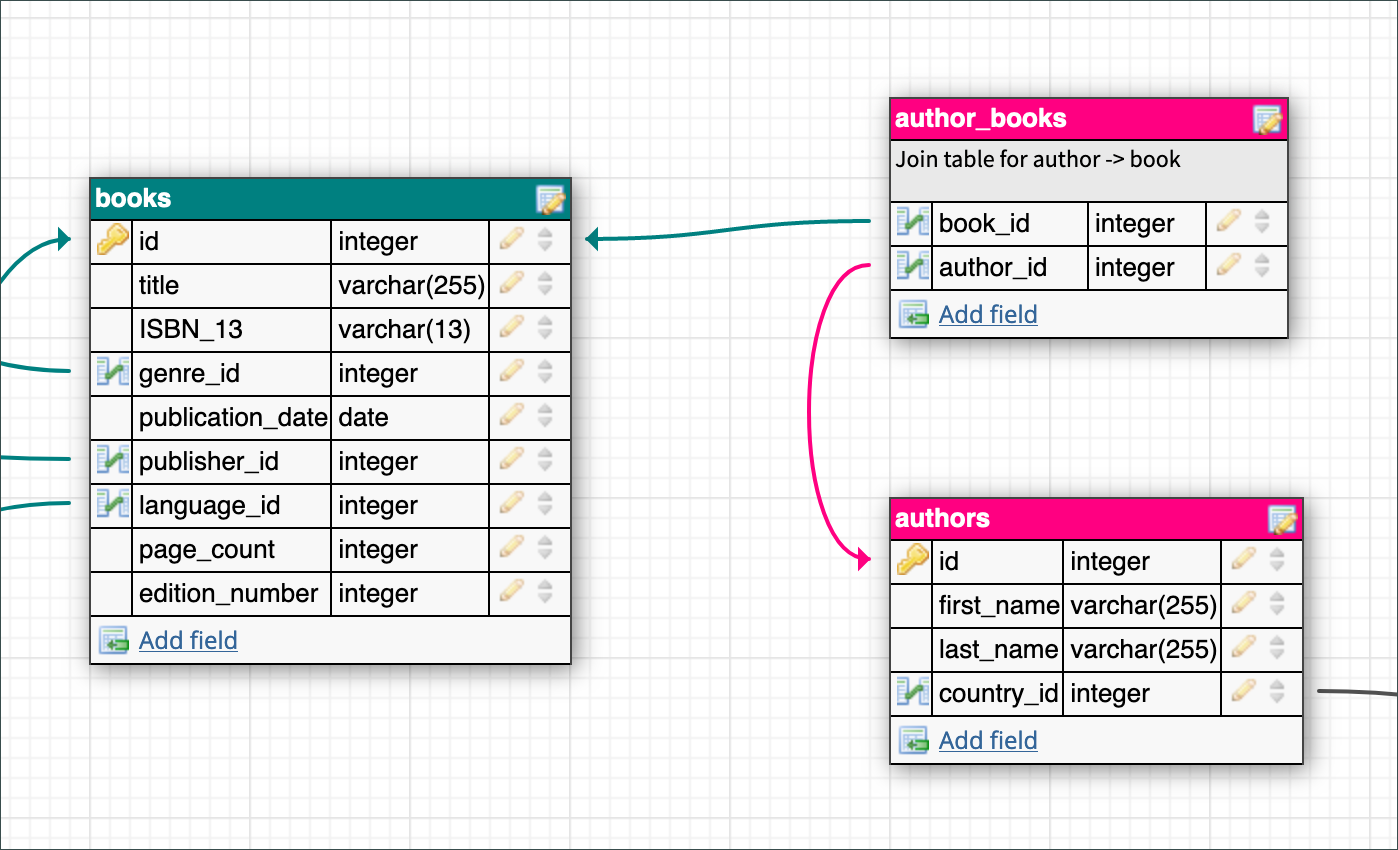The height and width of the screenshot is (850, 1398).
Task: Edit the book_id field pencil
Action: pyautogui.click(x=1229, y=221)
